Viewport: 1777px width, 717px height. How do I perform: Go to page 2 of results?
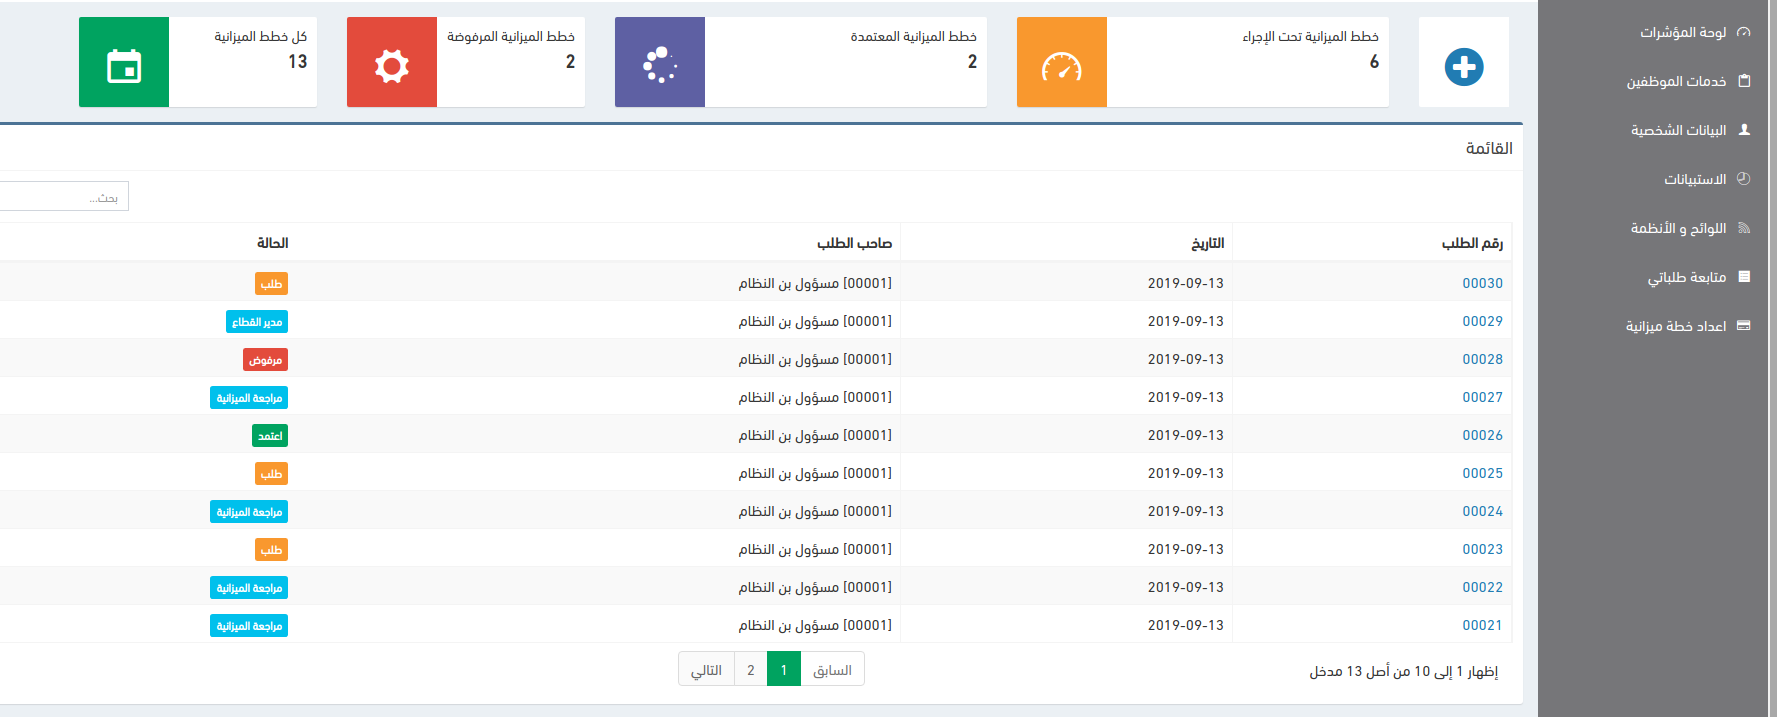(x=750, y=670)
